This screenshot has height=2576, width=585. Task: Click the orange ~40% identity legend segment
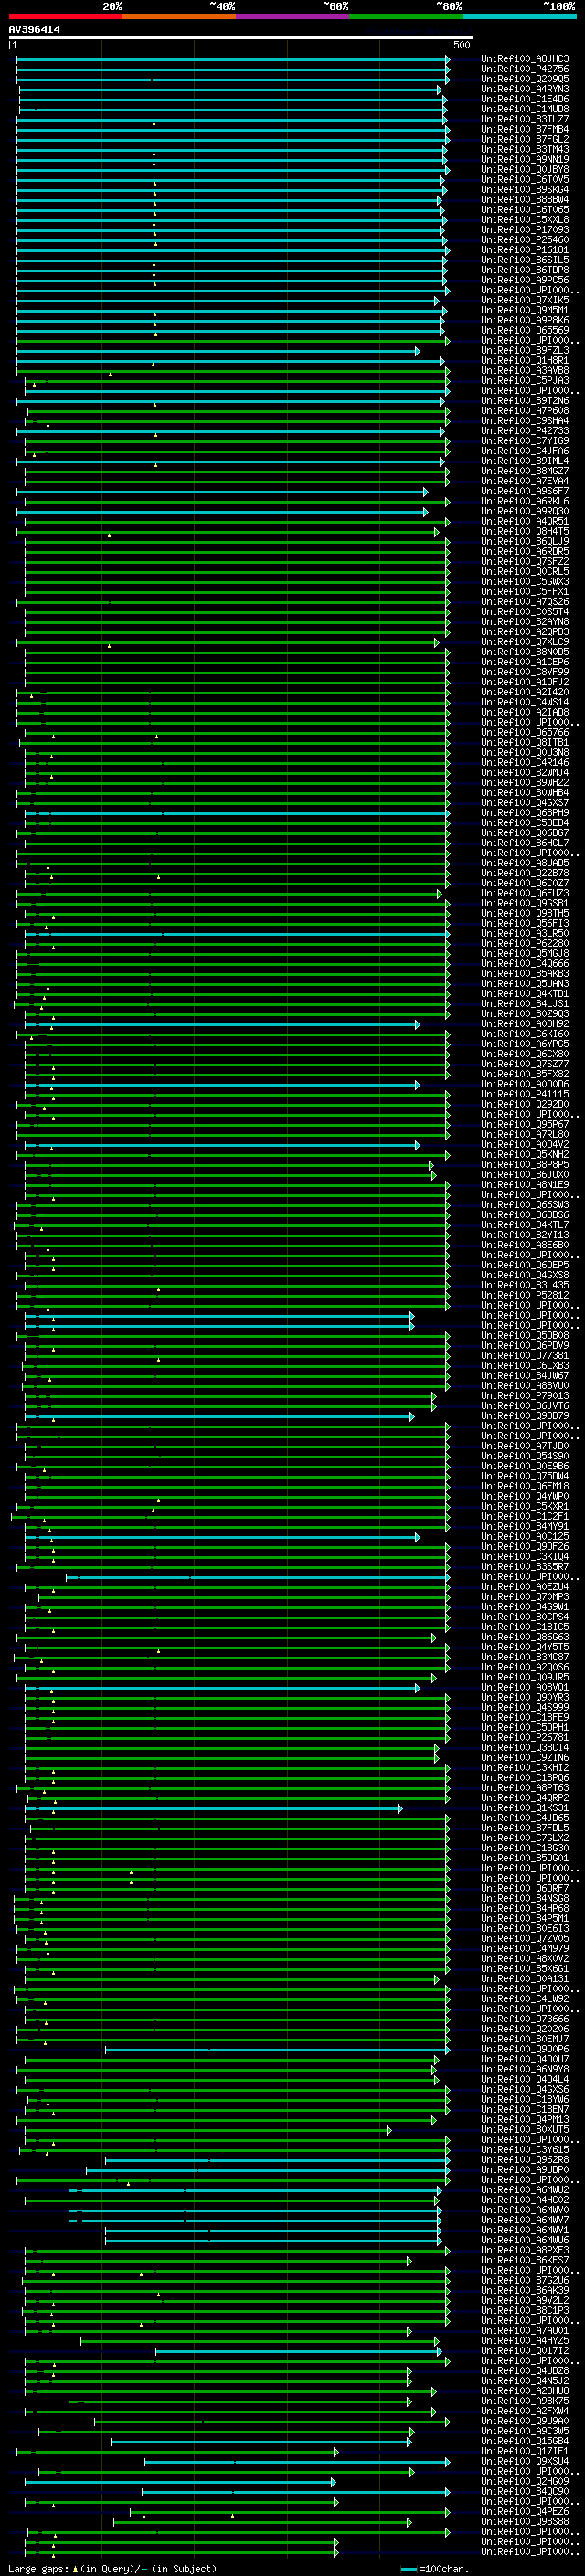178,16
